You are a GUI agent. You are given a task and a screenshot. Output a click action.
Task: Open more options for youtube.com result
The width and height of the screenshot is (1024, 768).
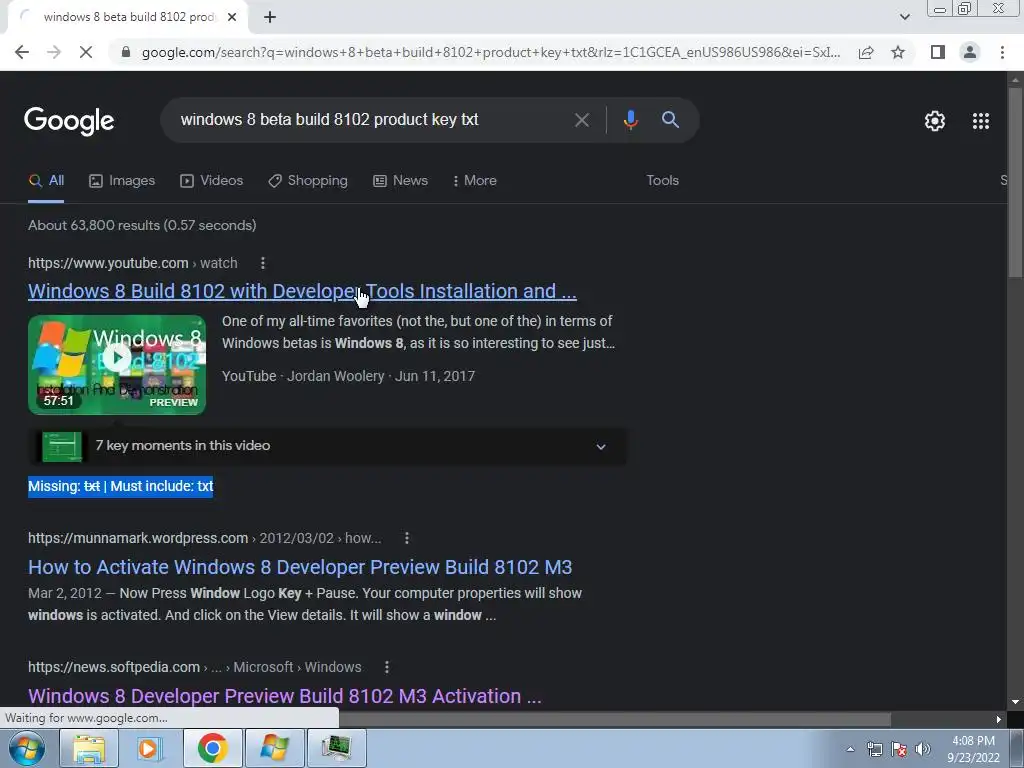pos(263,263)
